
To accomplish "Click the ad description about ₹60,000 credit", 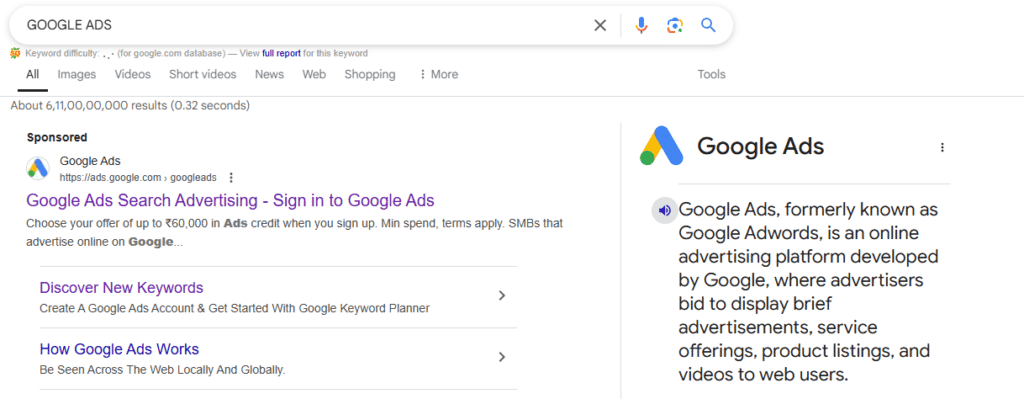I will click(x=295, y=232).
